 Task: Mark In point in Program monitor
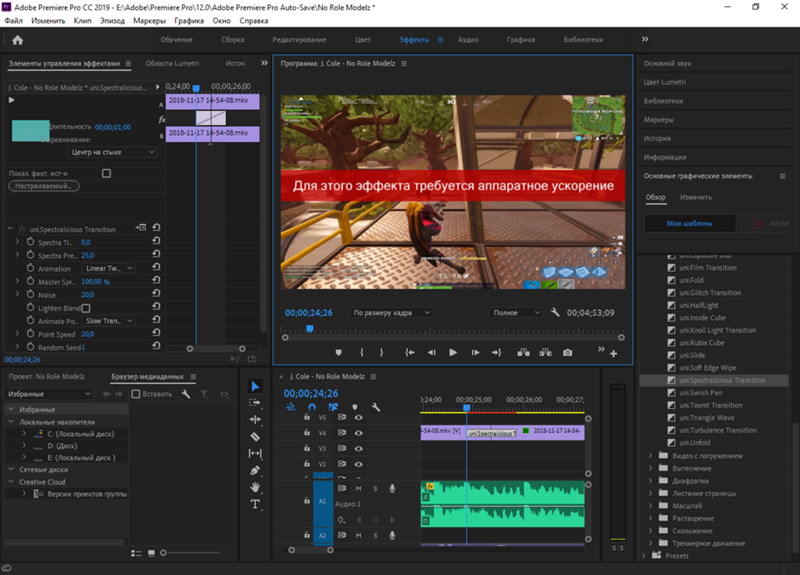[x=362, y=353]
